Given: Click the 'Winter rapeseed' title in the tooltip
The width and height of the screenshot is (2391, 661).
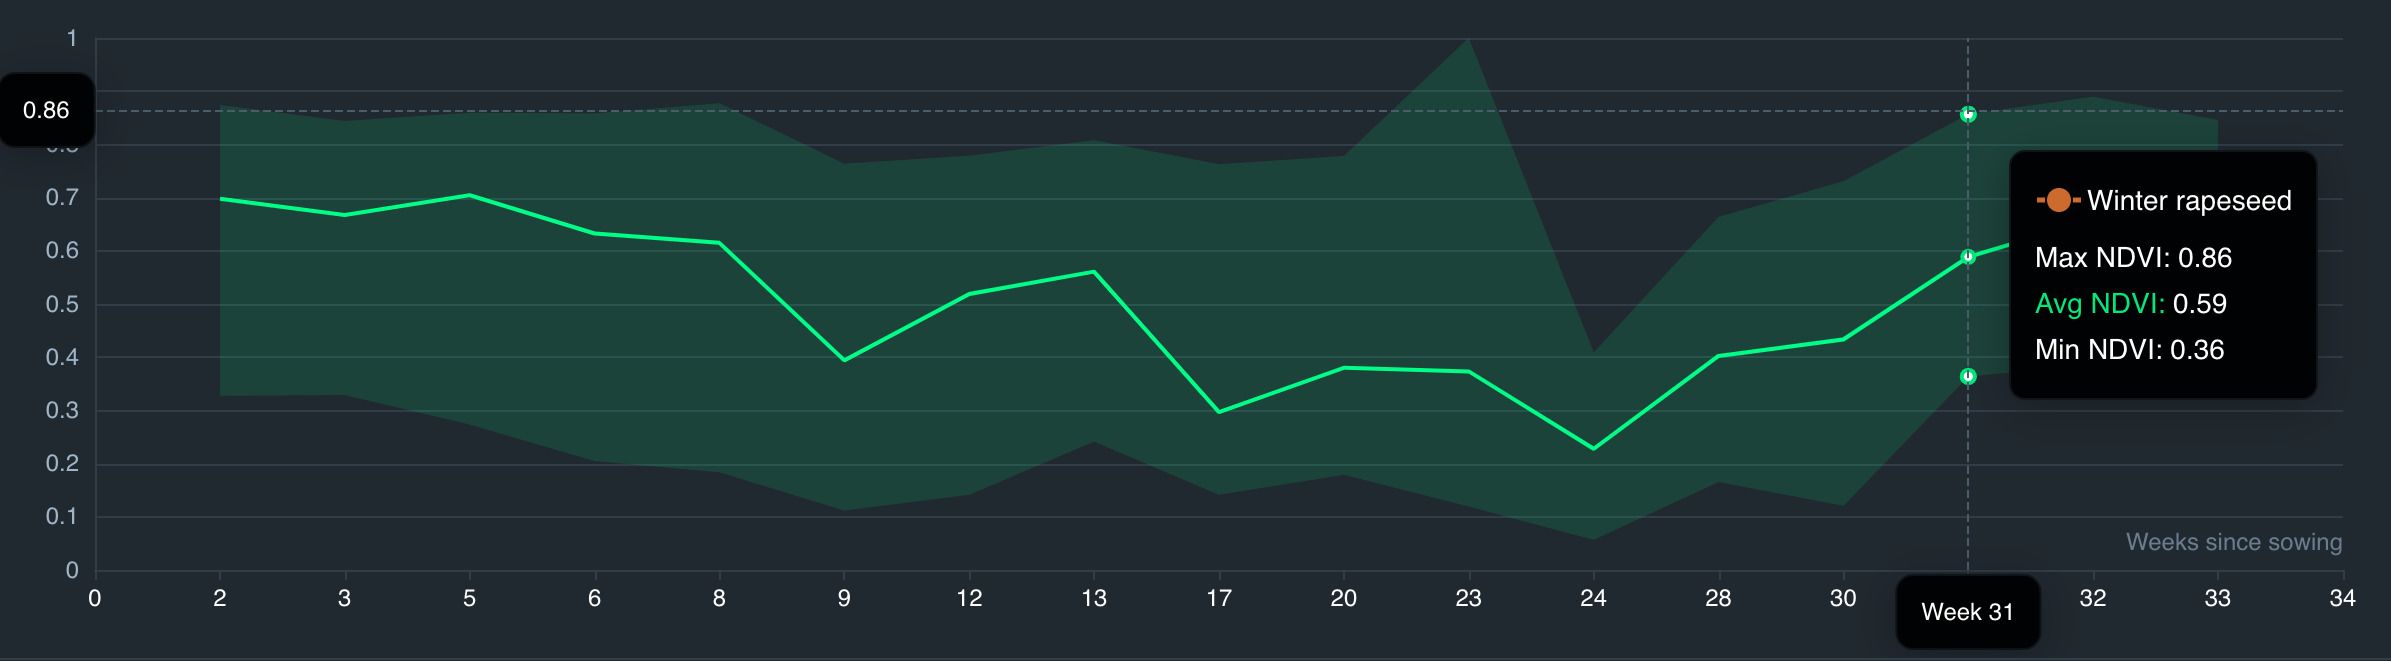Looking at the screenshot, I should click(2188, 201).
